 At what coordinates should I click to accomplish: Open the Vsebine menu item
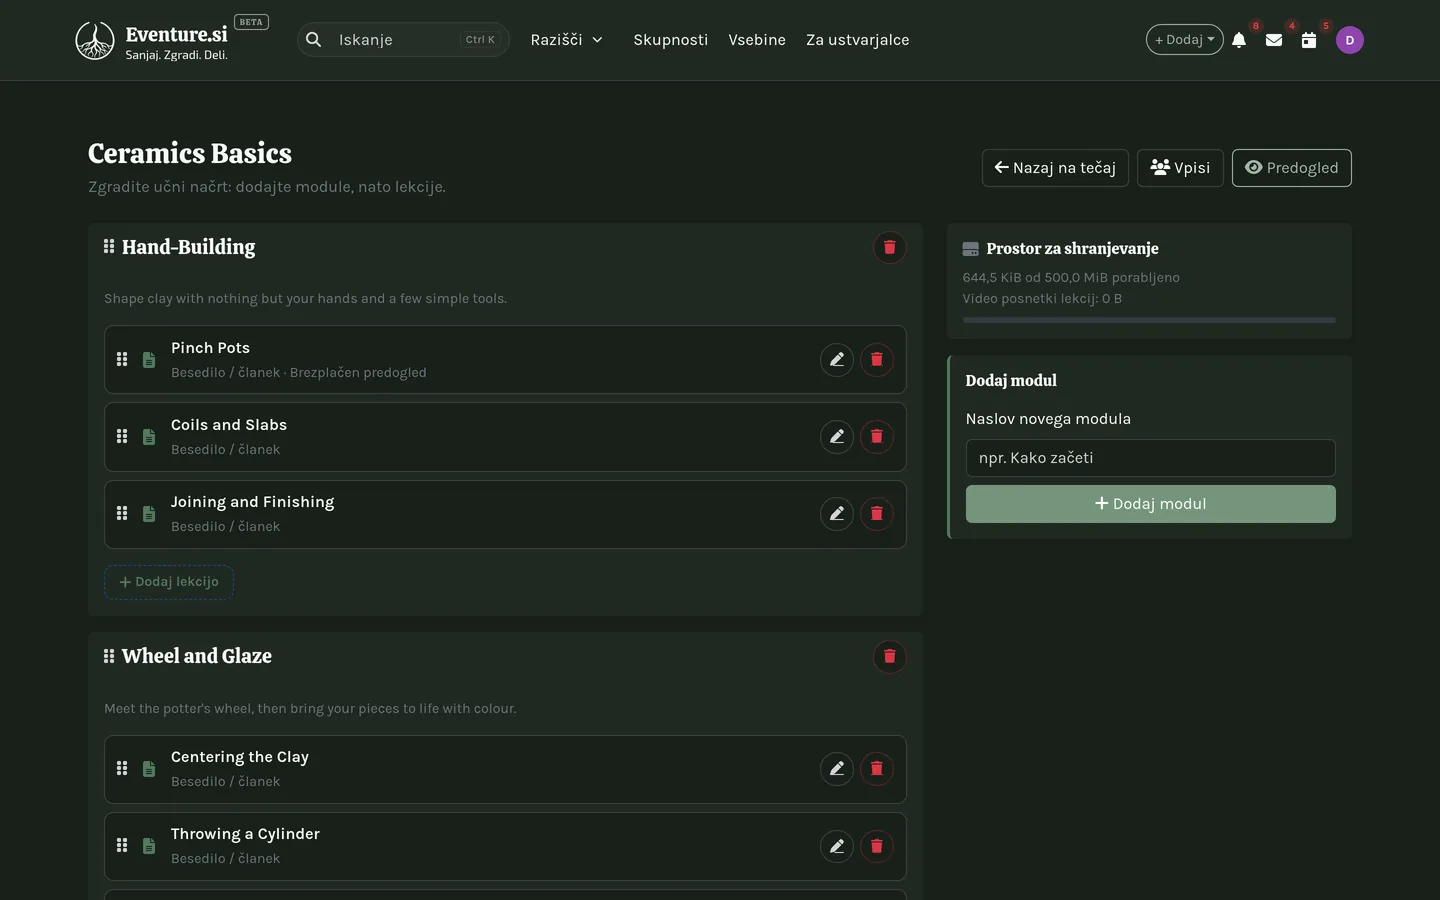tap(757, 40)
